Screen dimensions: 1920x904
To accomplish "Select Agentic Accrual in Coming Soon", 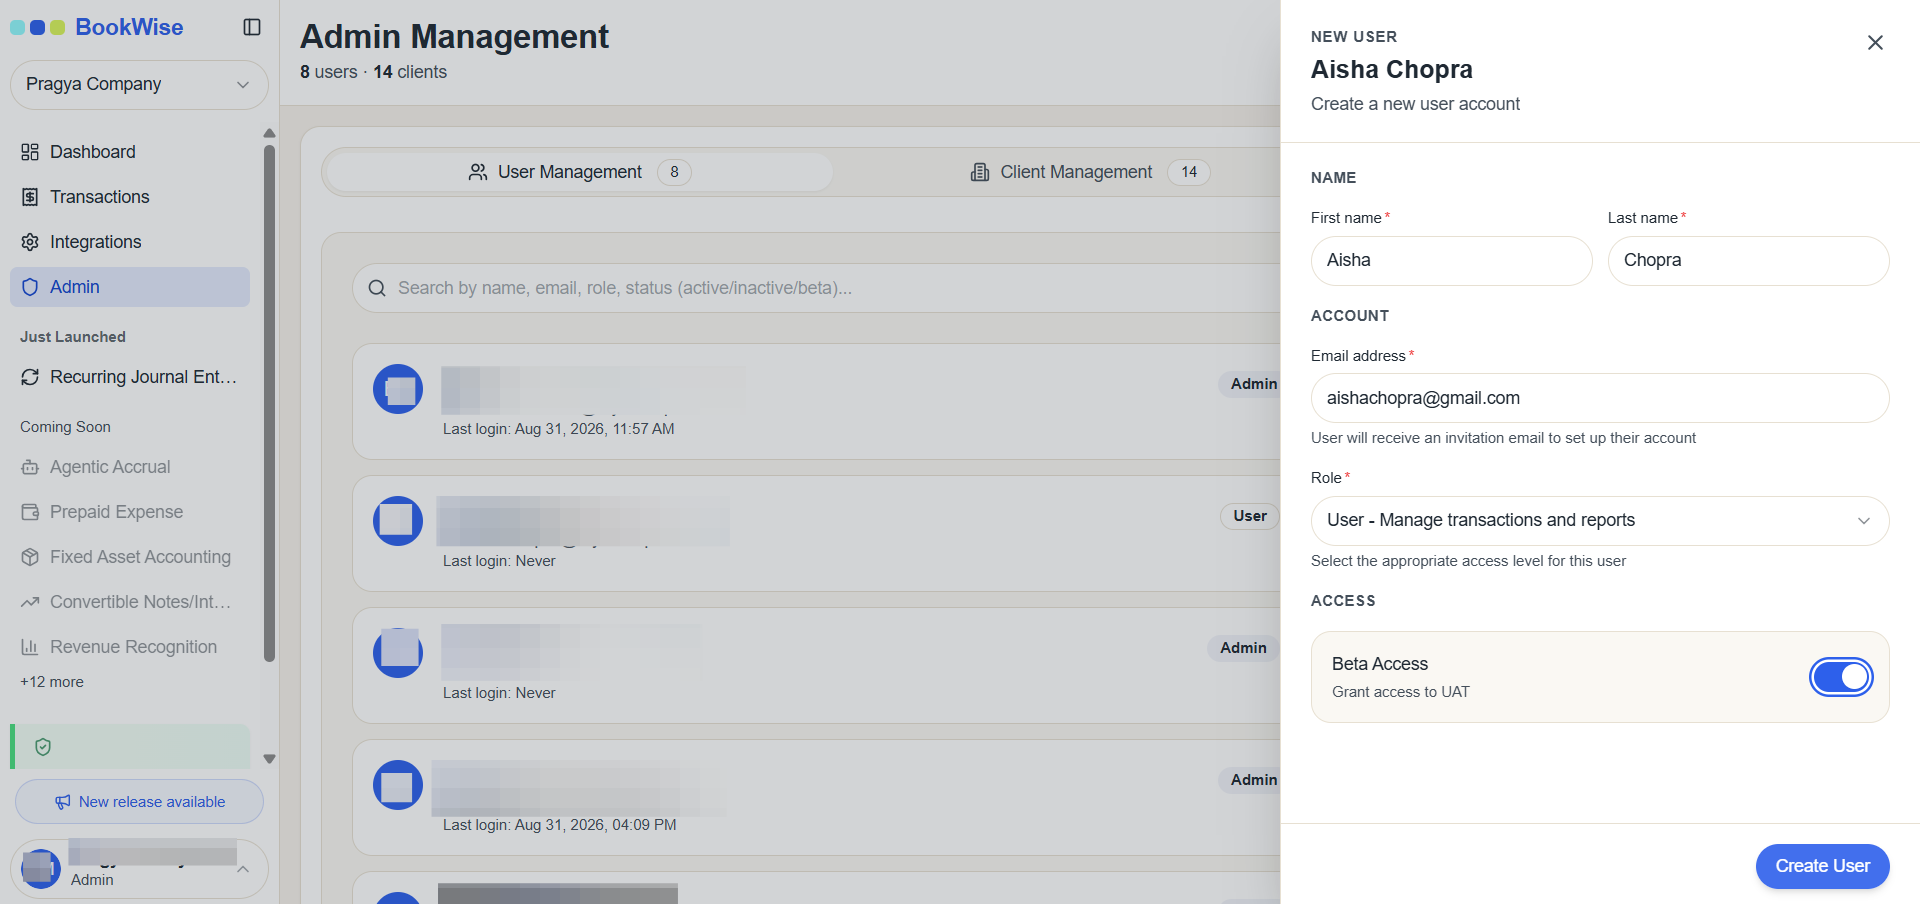I will pos(130,467).
